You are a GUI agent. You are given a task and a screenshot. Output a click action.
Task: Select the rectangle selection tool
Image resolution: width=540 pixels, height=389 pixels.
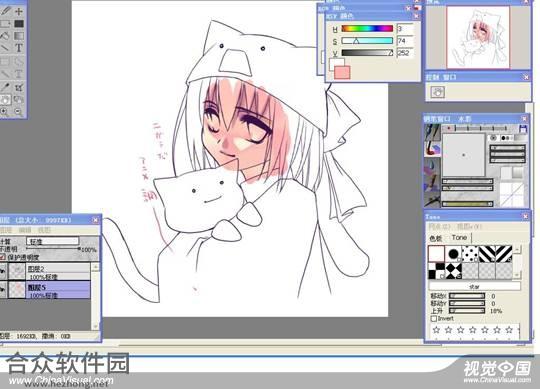6,24
